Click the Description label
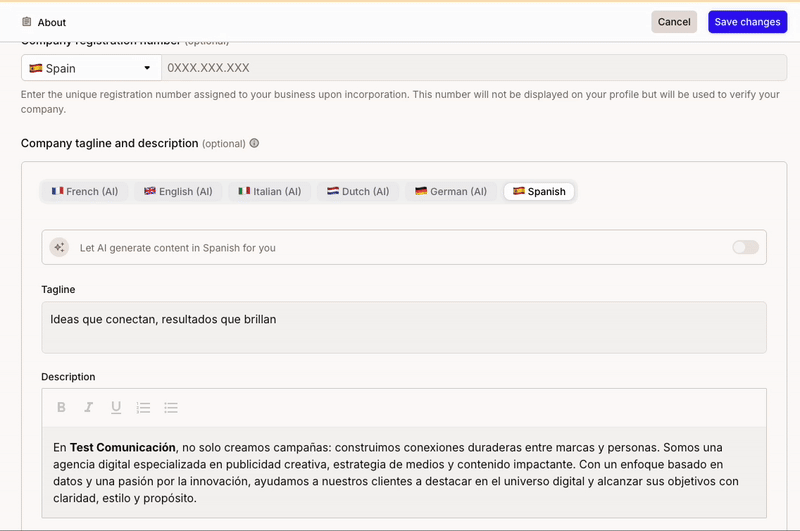 point(68,376)
